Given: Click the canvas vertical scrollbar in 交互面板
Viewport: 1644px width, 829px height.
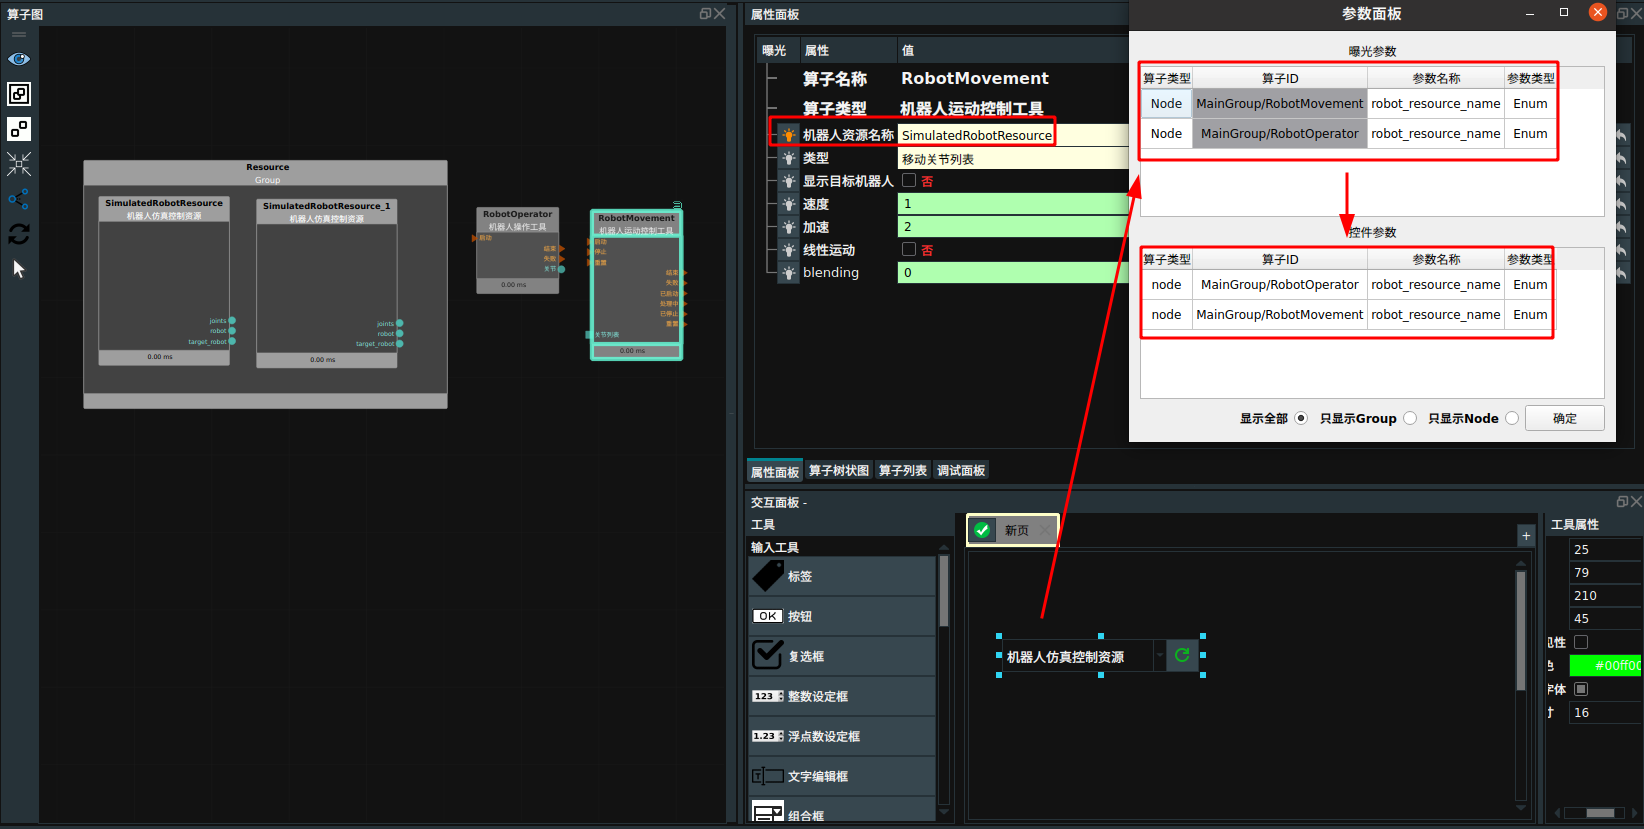Looking at the screenshot, I should [1521, 630].
